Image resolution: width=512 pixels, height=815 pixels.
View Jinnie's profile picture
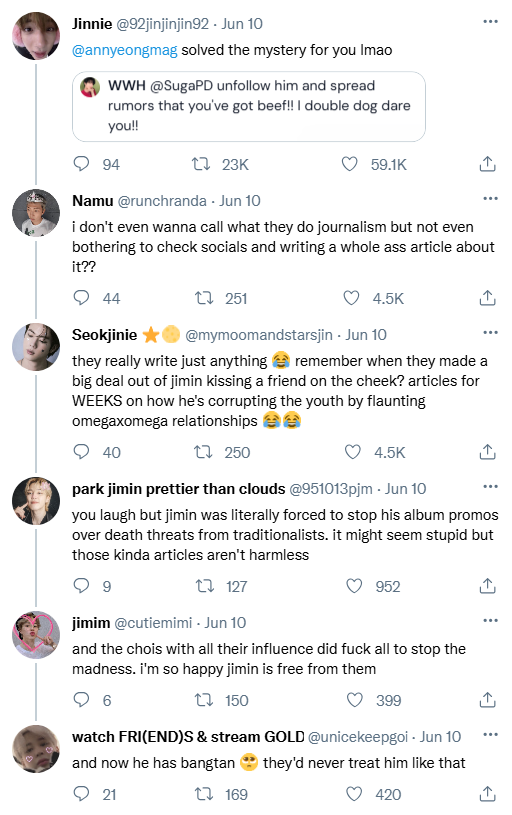[x=36, y=36]
